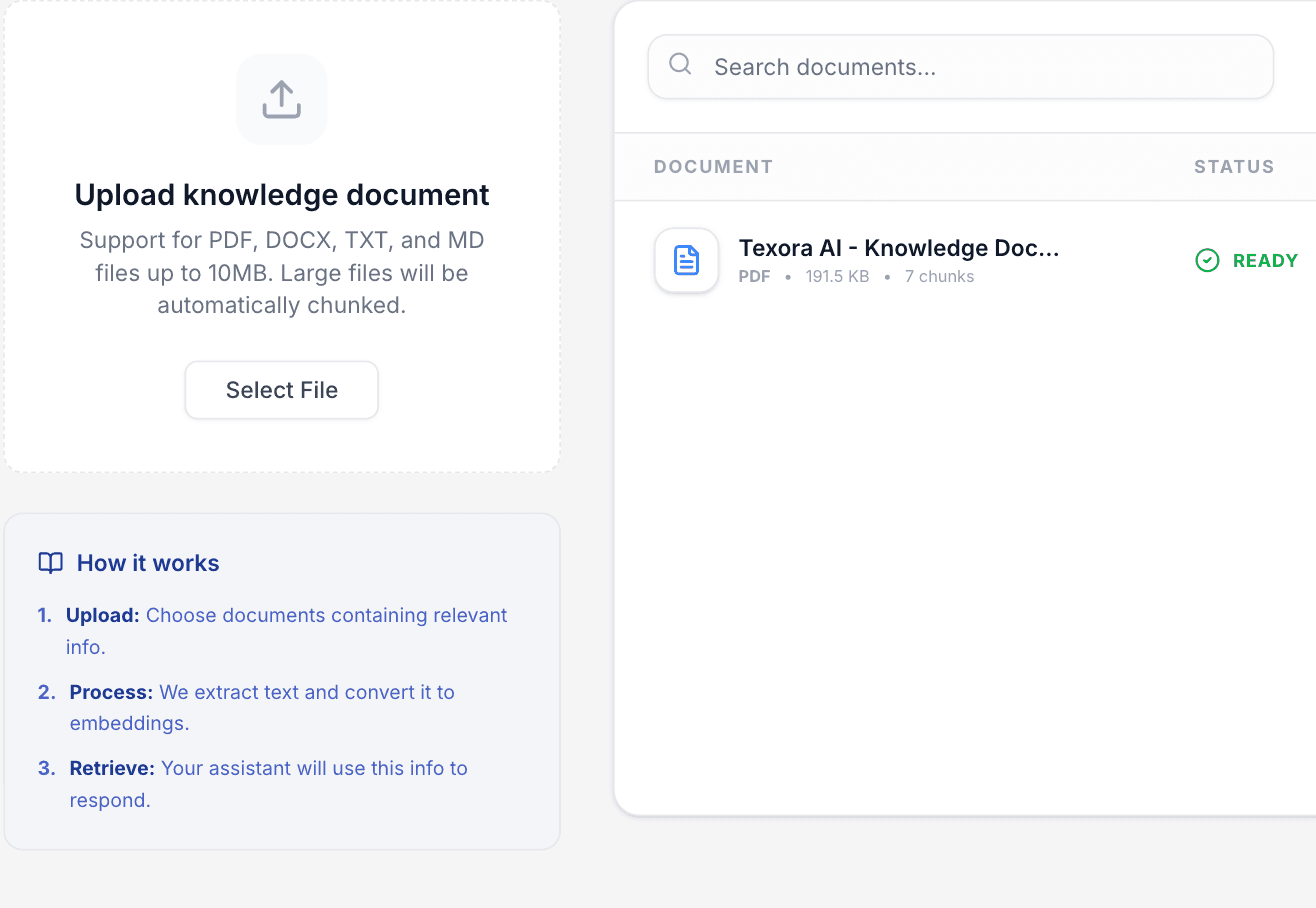The width and height of the screenshot is (1316, 908).
Task: Click the STATUS column header
Action: pyautogui.click(x=1234, y=167)
